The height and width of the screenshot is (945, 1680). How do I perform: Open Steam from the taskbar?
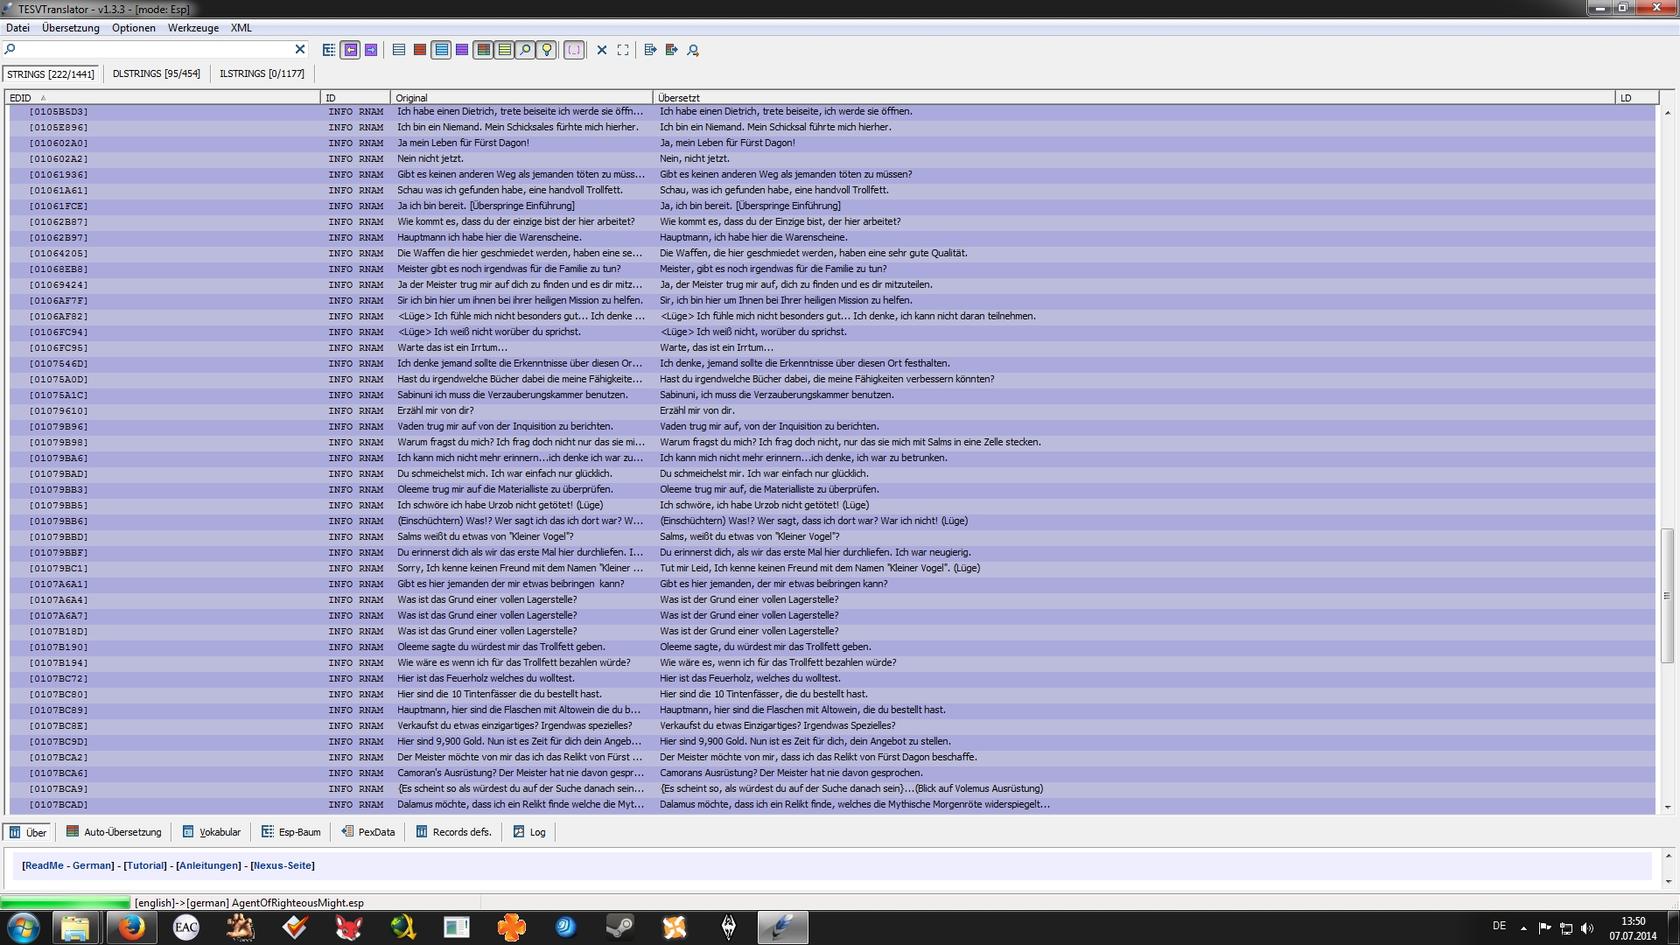[x=620, y=927]
